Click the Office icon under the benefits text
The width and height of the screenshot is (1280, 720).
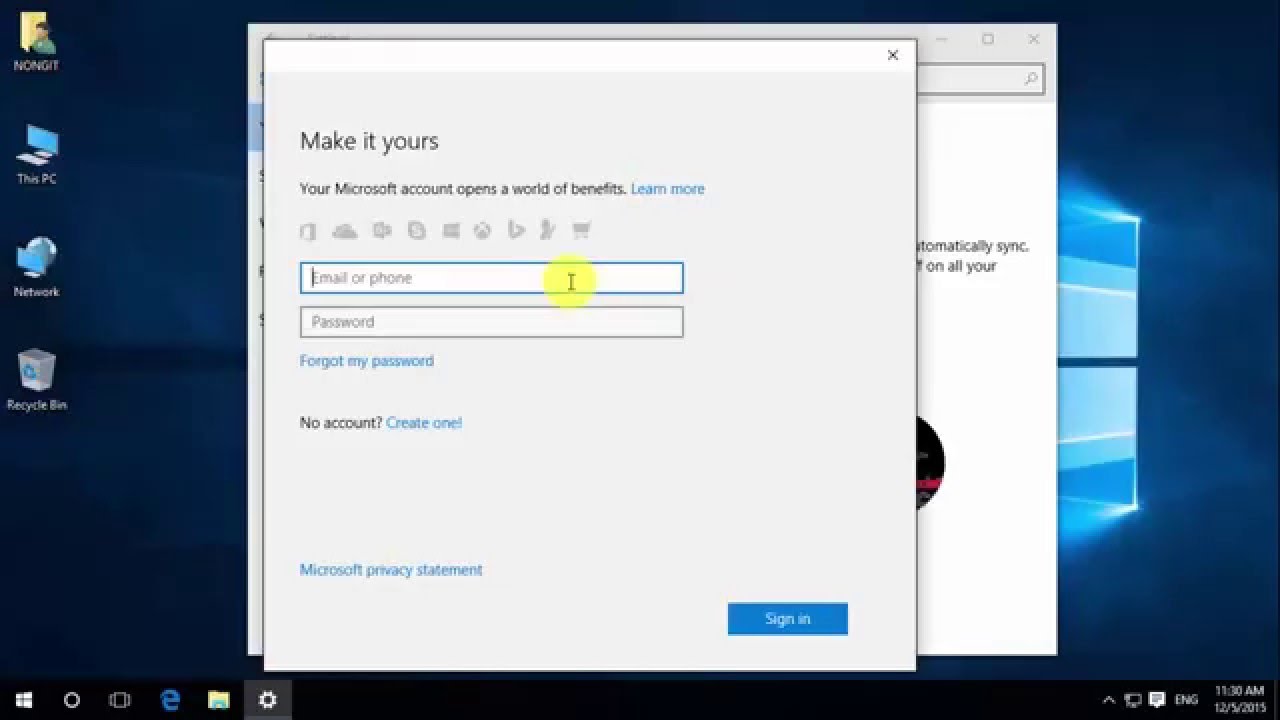308,231
